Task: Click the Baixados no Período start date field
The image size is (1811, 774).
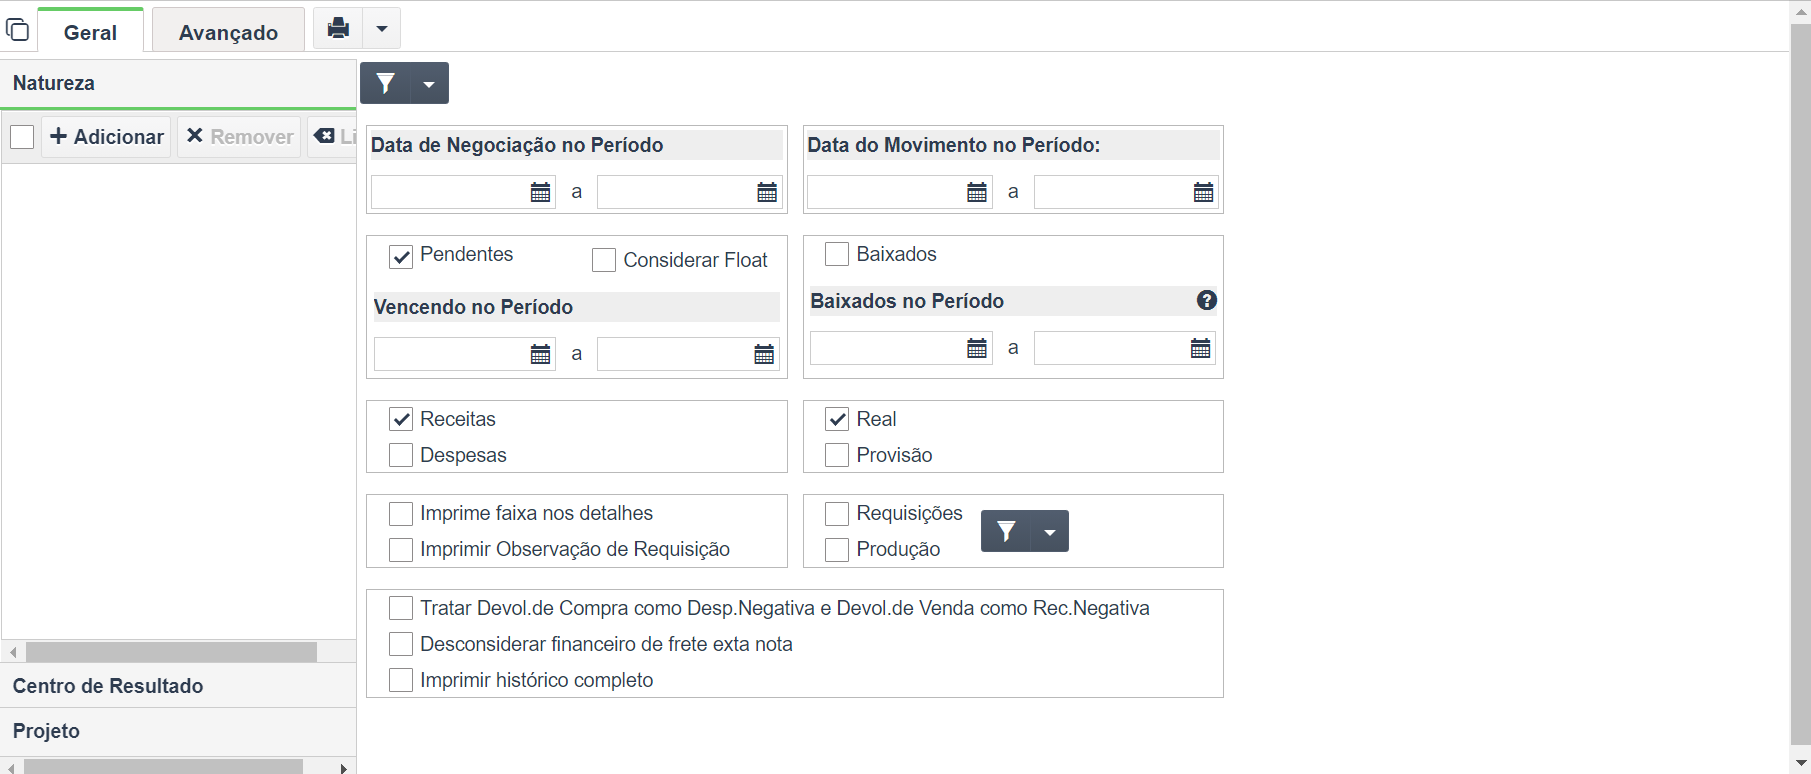Action: point(887,348)
